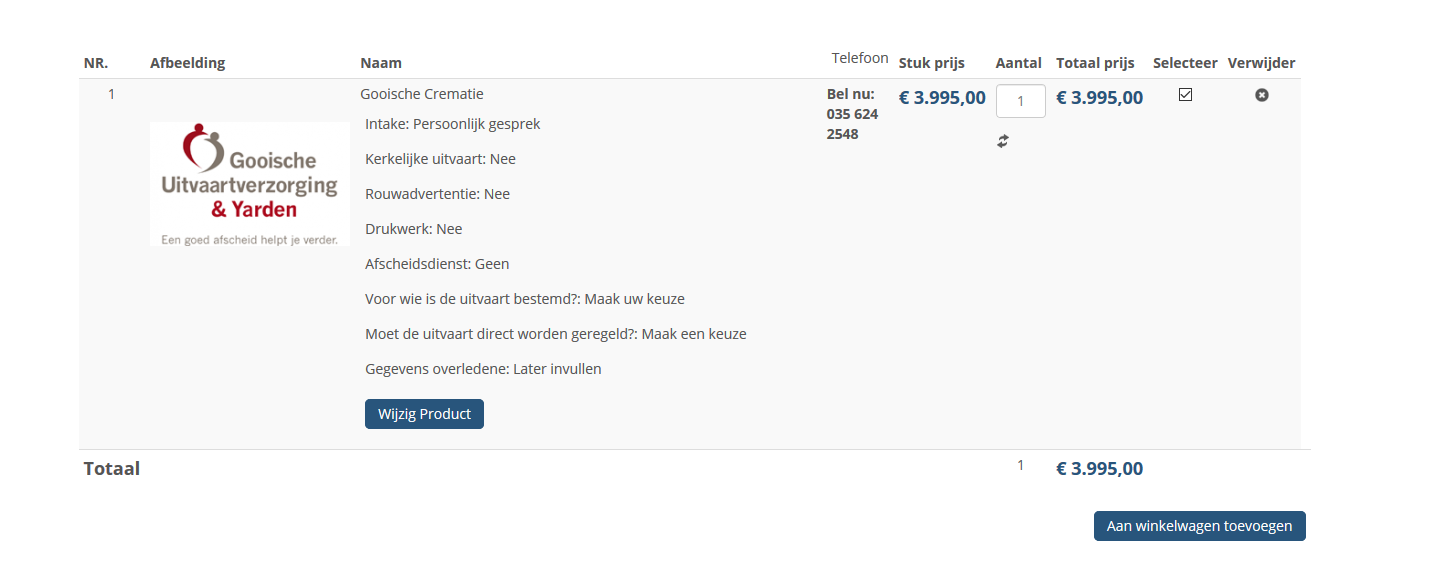This screenshot has width=1436, height=587.
Task: Click the Totaal prijs column header
Action: [1095, 63]
